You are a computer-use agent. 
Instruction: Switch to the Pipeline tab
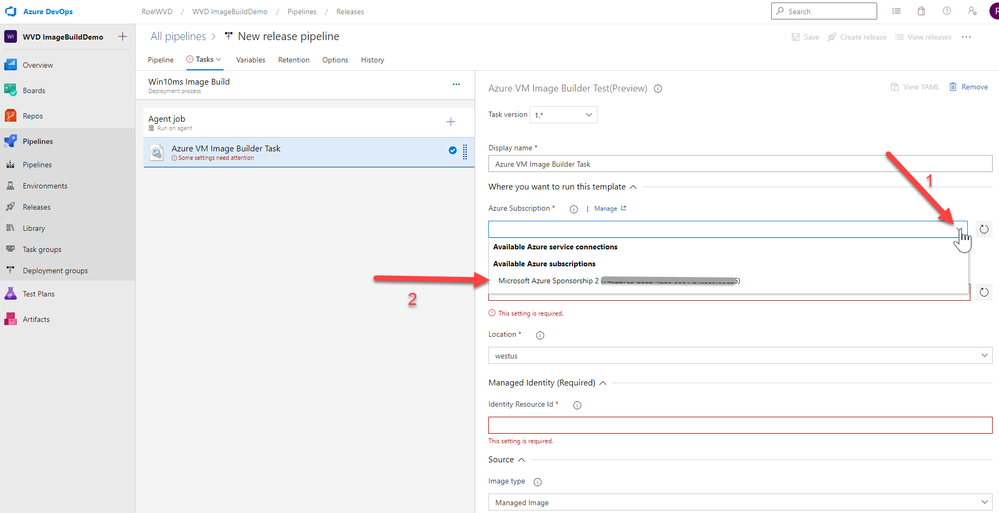click(161, 60)
